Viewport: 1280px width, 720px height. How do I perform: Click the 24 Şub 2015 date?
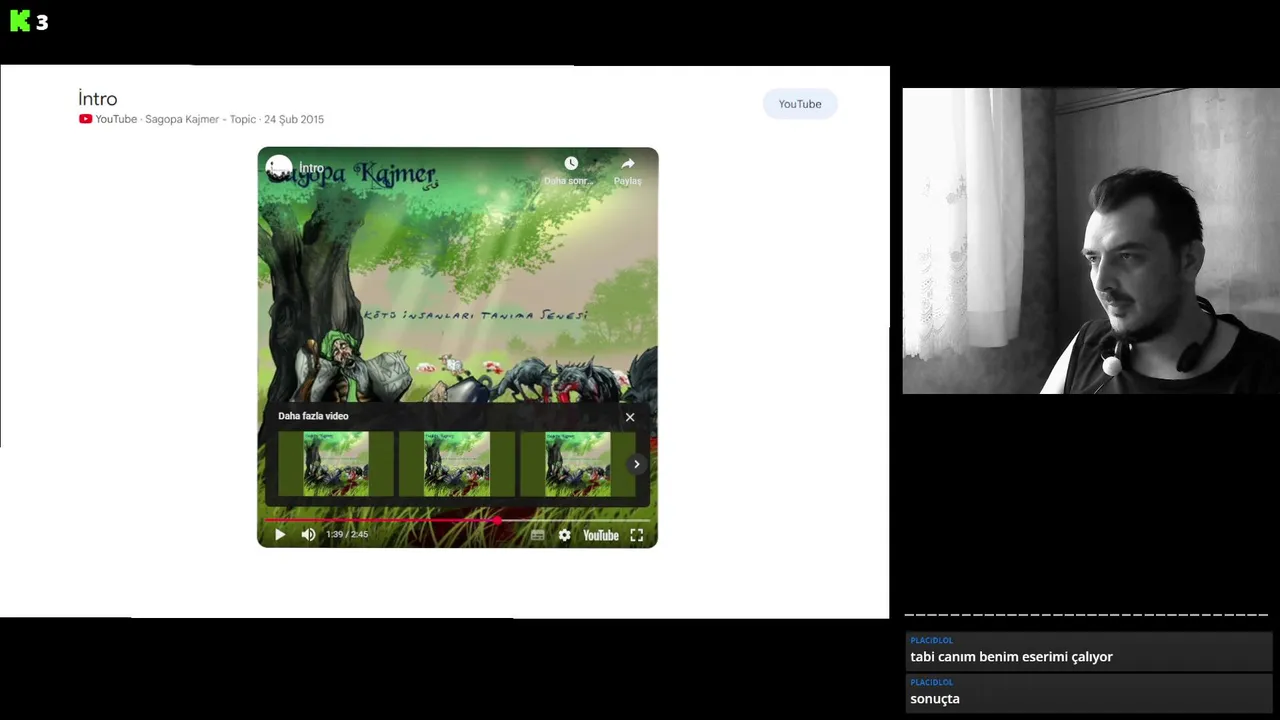(294, 119)
